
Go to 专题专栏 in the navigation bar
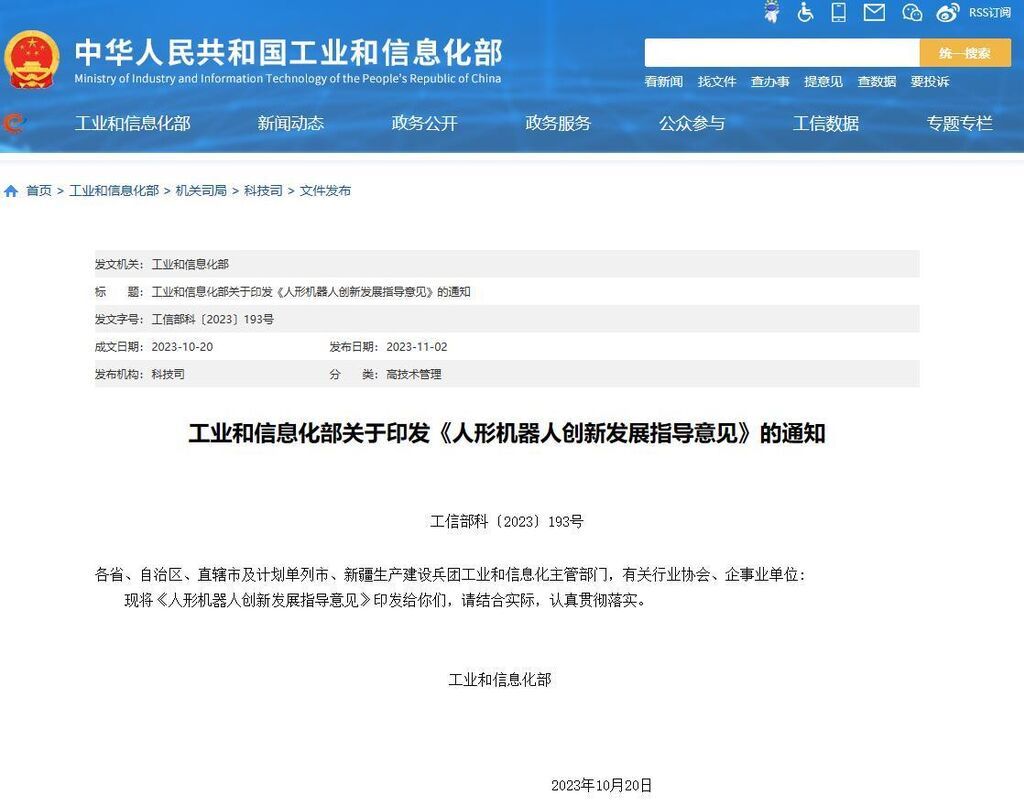pos(959,123)
